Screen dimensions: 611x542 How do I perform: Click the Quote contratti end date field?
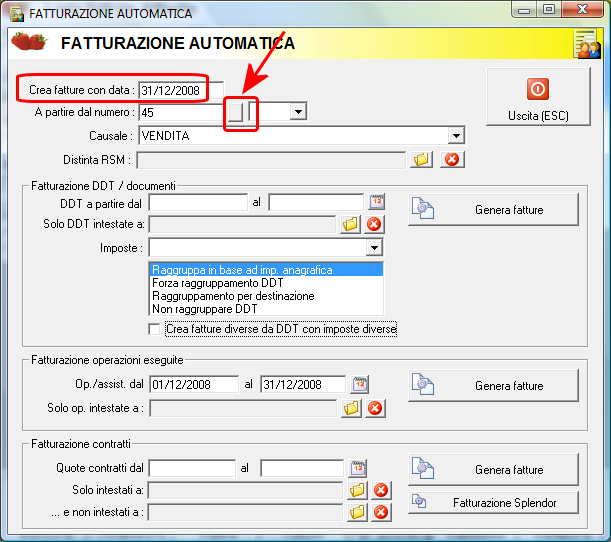tap(302, 468)
